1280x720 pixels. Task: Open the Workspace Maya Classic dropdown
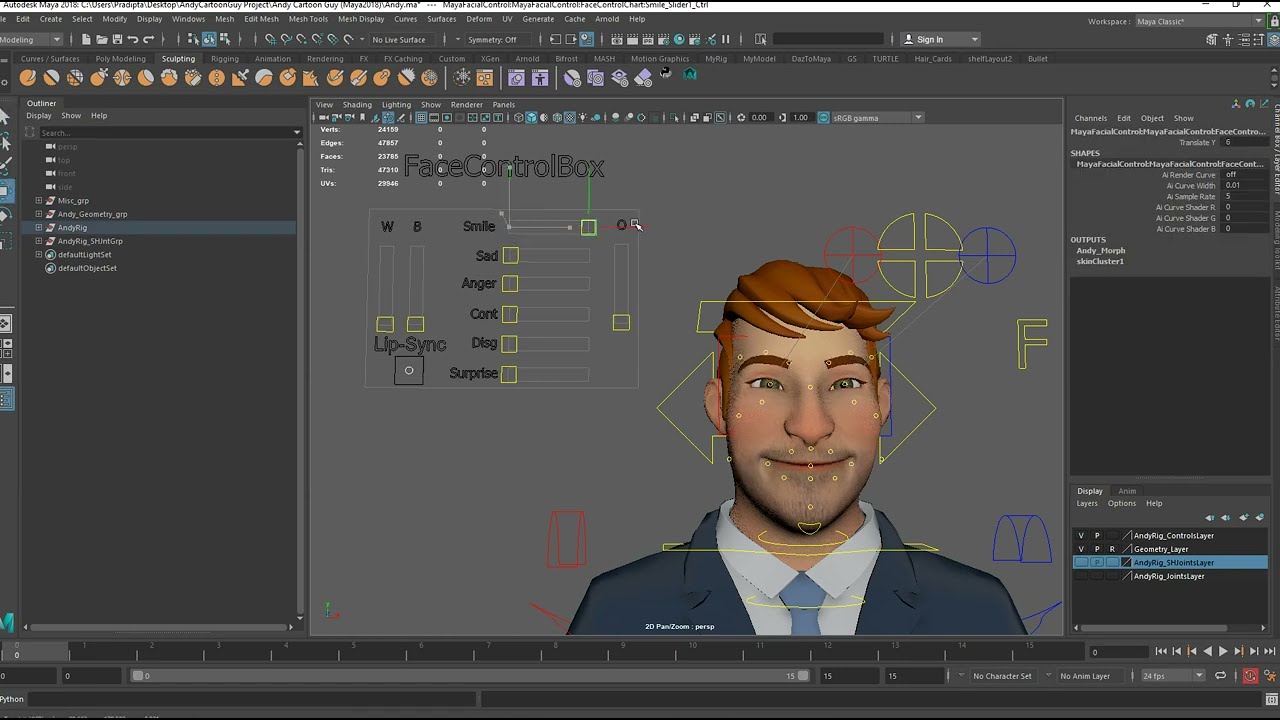pyautogui.click(x=1201, y=21)
